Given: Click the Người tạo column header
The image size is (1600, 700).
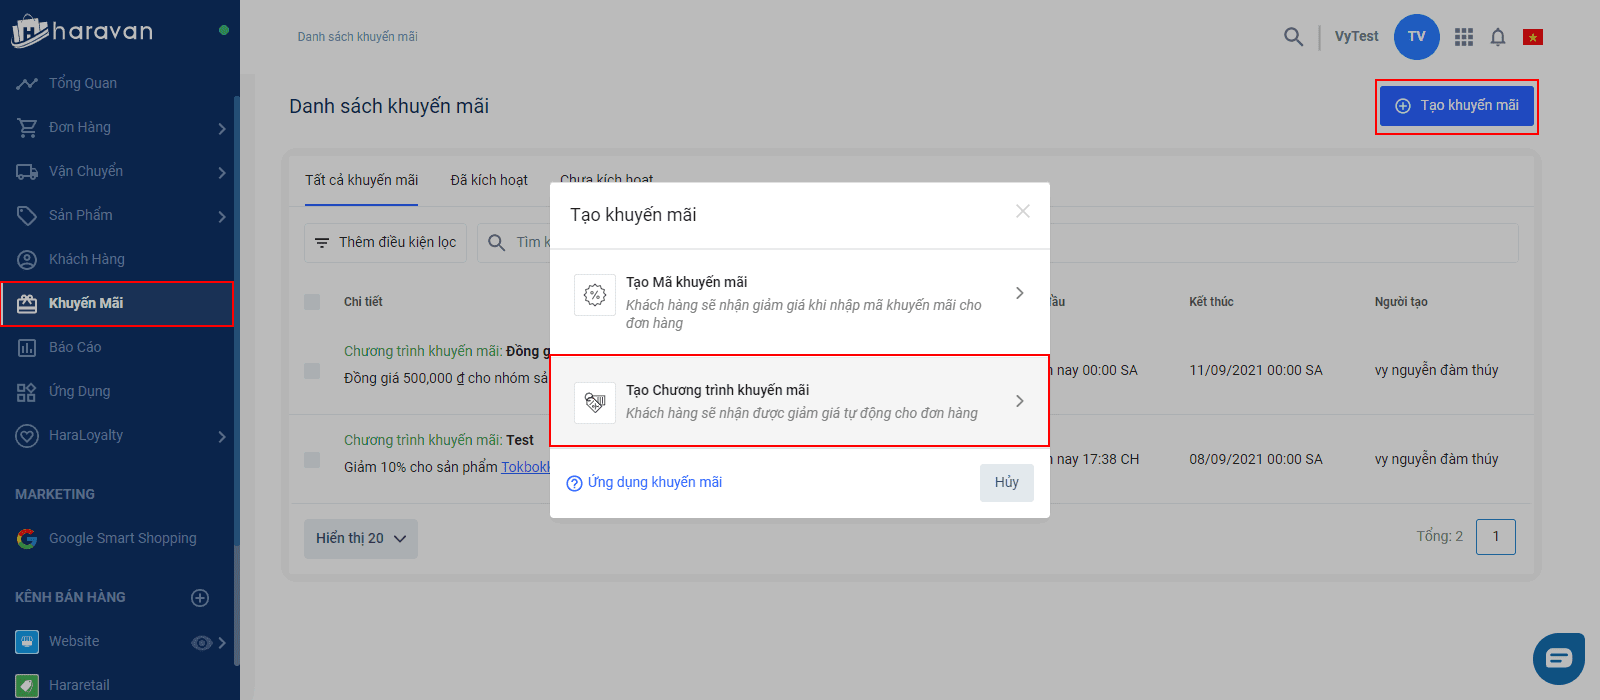Looking at the screenshot, I should 1401,302.
